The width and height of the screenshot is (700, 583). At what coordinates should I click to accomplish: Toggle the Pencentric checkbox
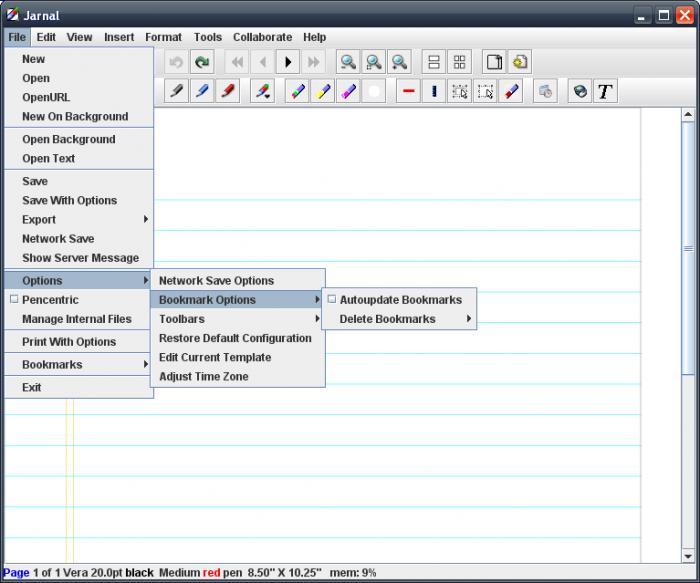click(14, 299)
